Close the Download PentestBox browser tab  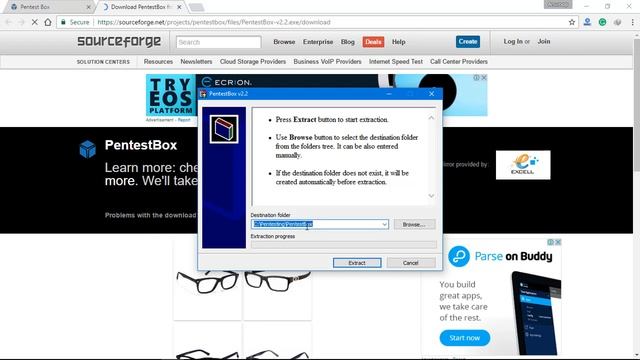coord(179,7)
